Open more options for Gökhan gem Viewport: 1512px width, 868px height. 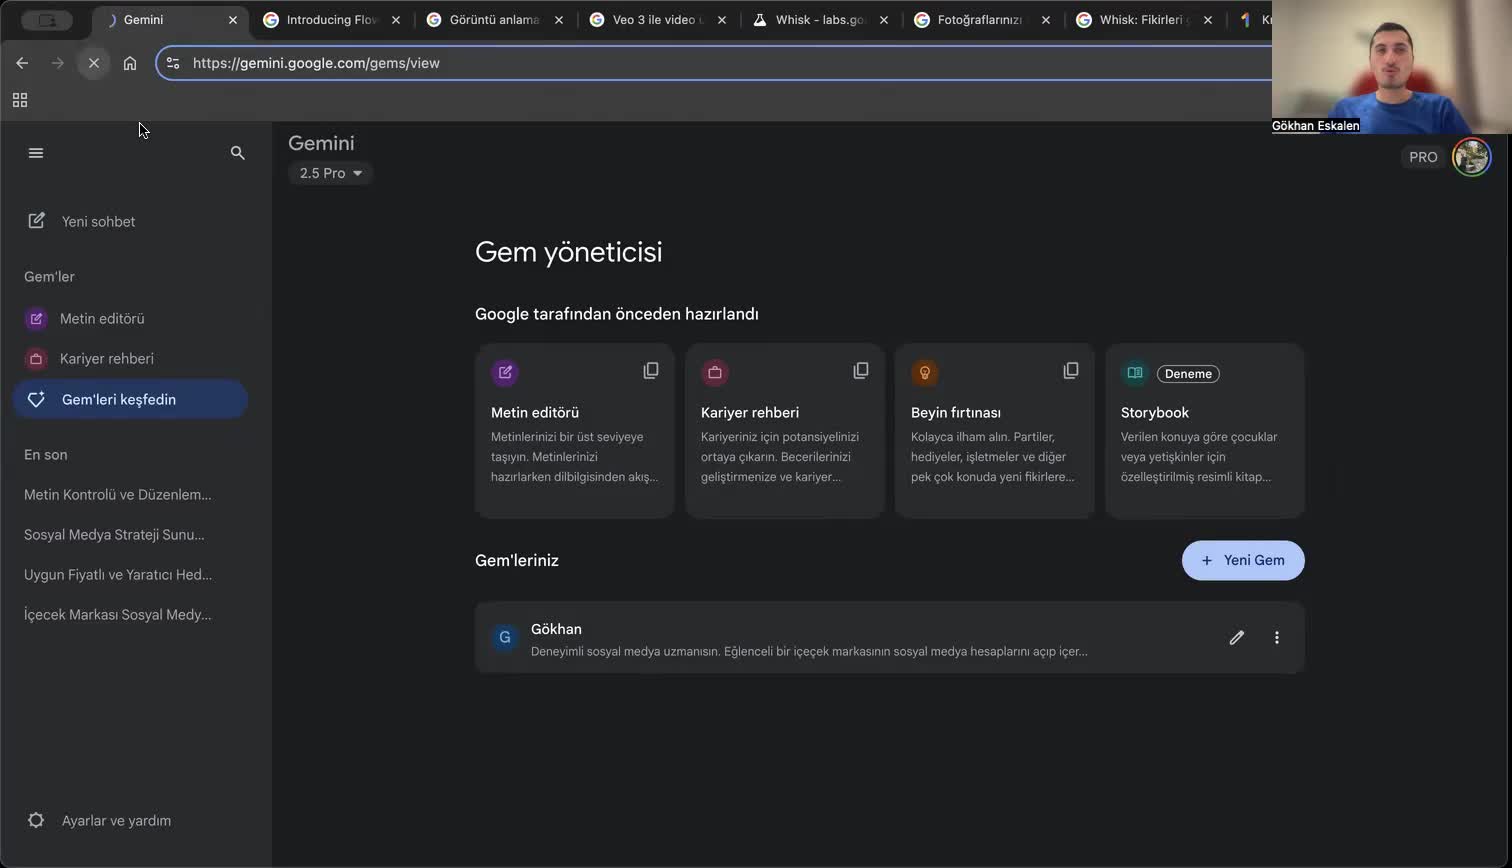[x=1277, y=637]
